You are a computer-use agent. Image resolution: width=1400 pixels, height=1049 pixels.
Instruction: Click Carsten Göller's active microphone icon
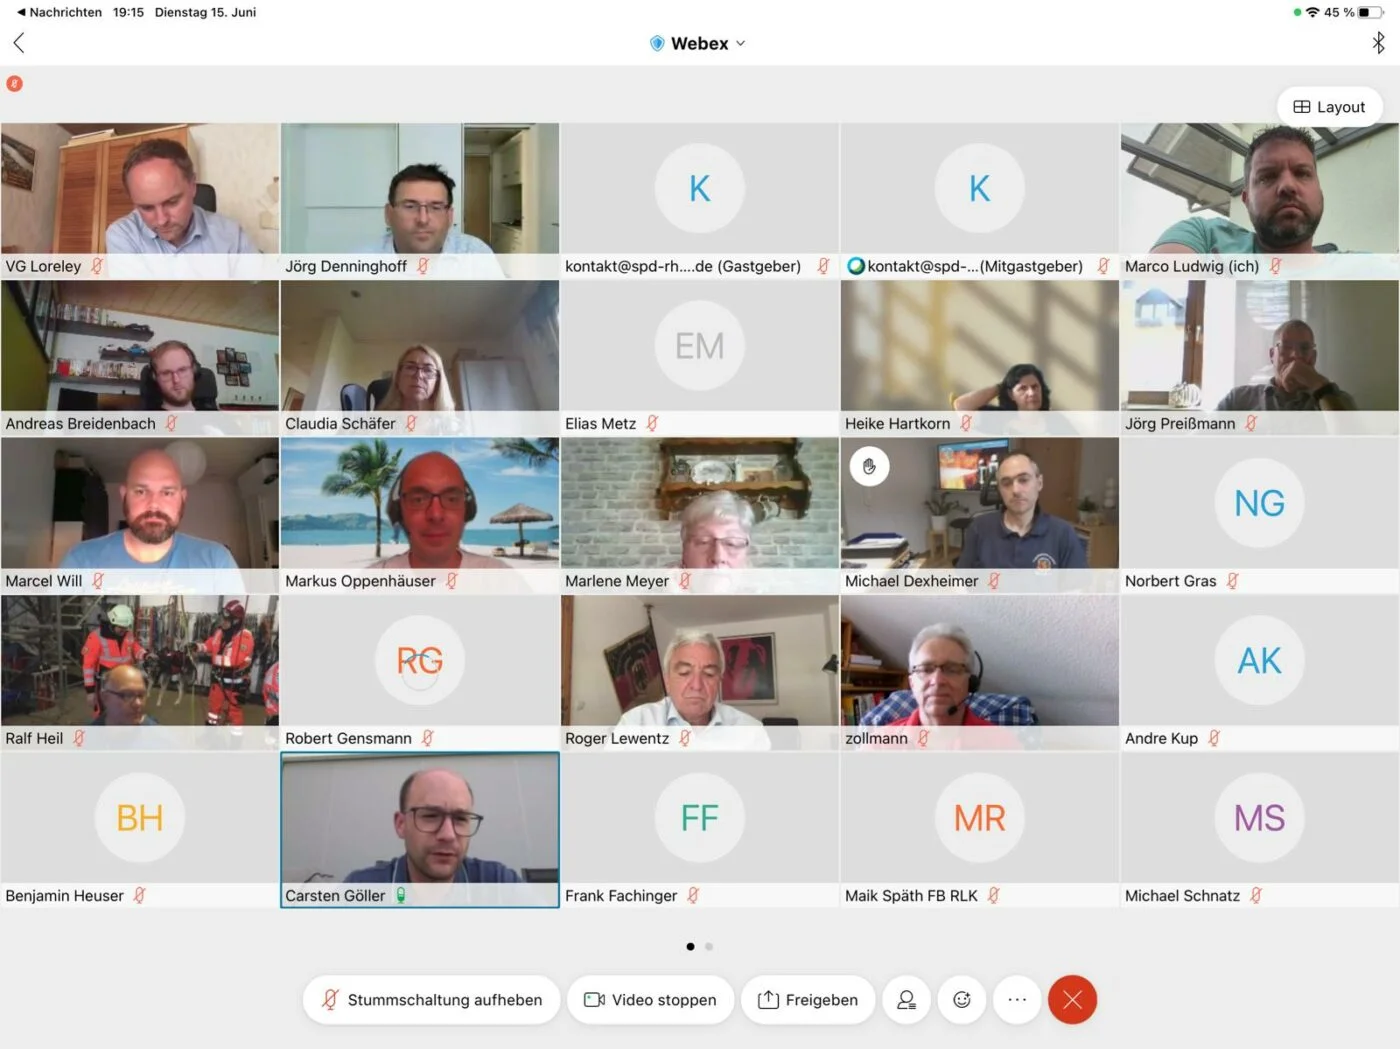401,896
